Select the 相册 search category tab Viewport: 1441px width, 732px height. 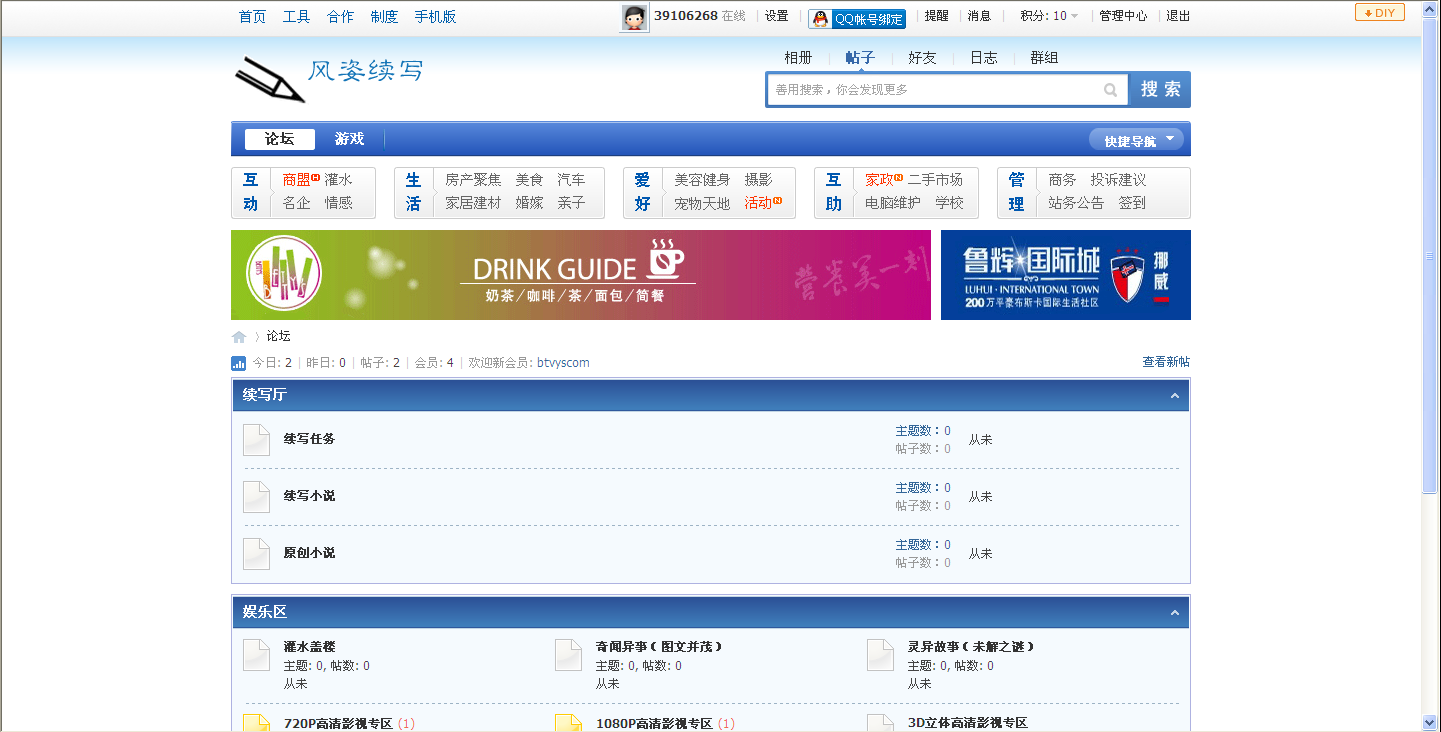point(798,58)
